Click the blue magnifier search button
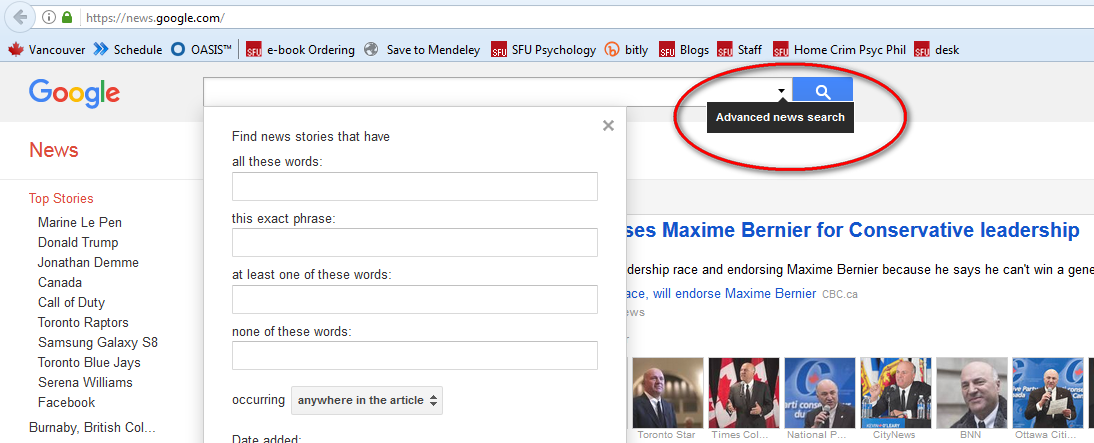Screen dimensions: 1094x443 click(823, 91)
